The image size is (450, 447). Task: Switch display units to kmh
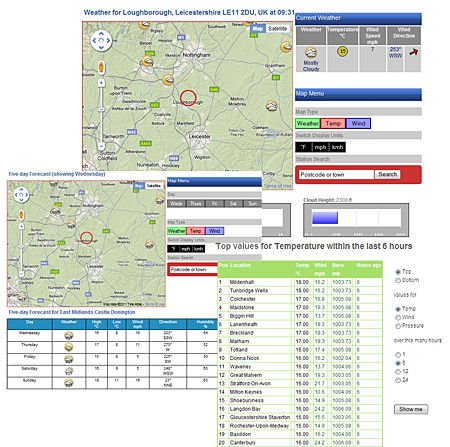tap(337, 147)
